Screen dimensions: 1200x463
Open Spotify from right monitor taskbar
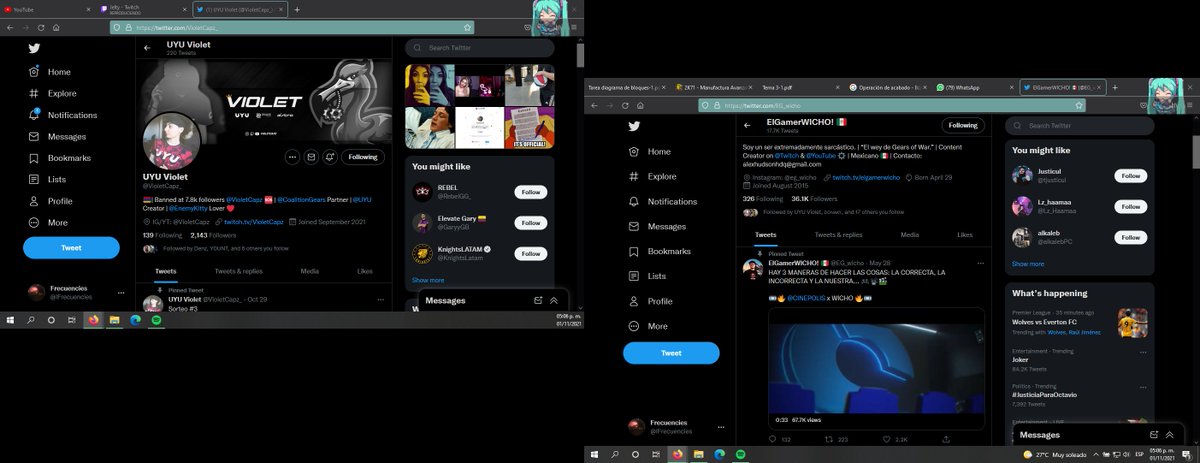point(740,455)
